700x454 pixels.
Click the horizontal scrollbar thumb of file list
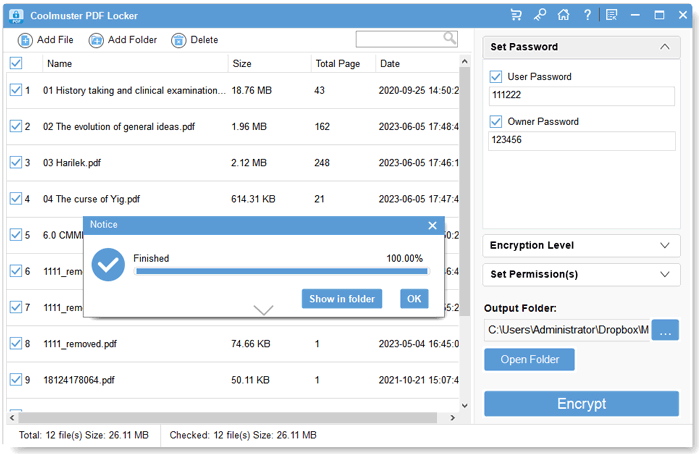pos(228,418)
